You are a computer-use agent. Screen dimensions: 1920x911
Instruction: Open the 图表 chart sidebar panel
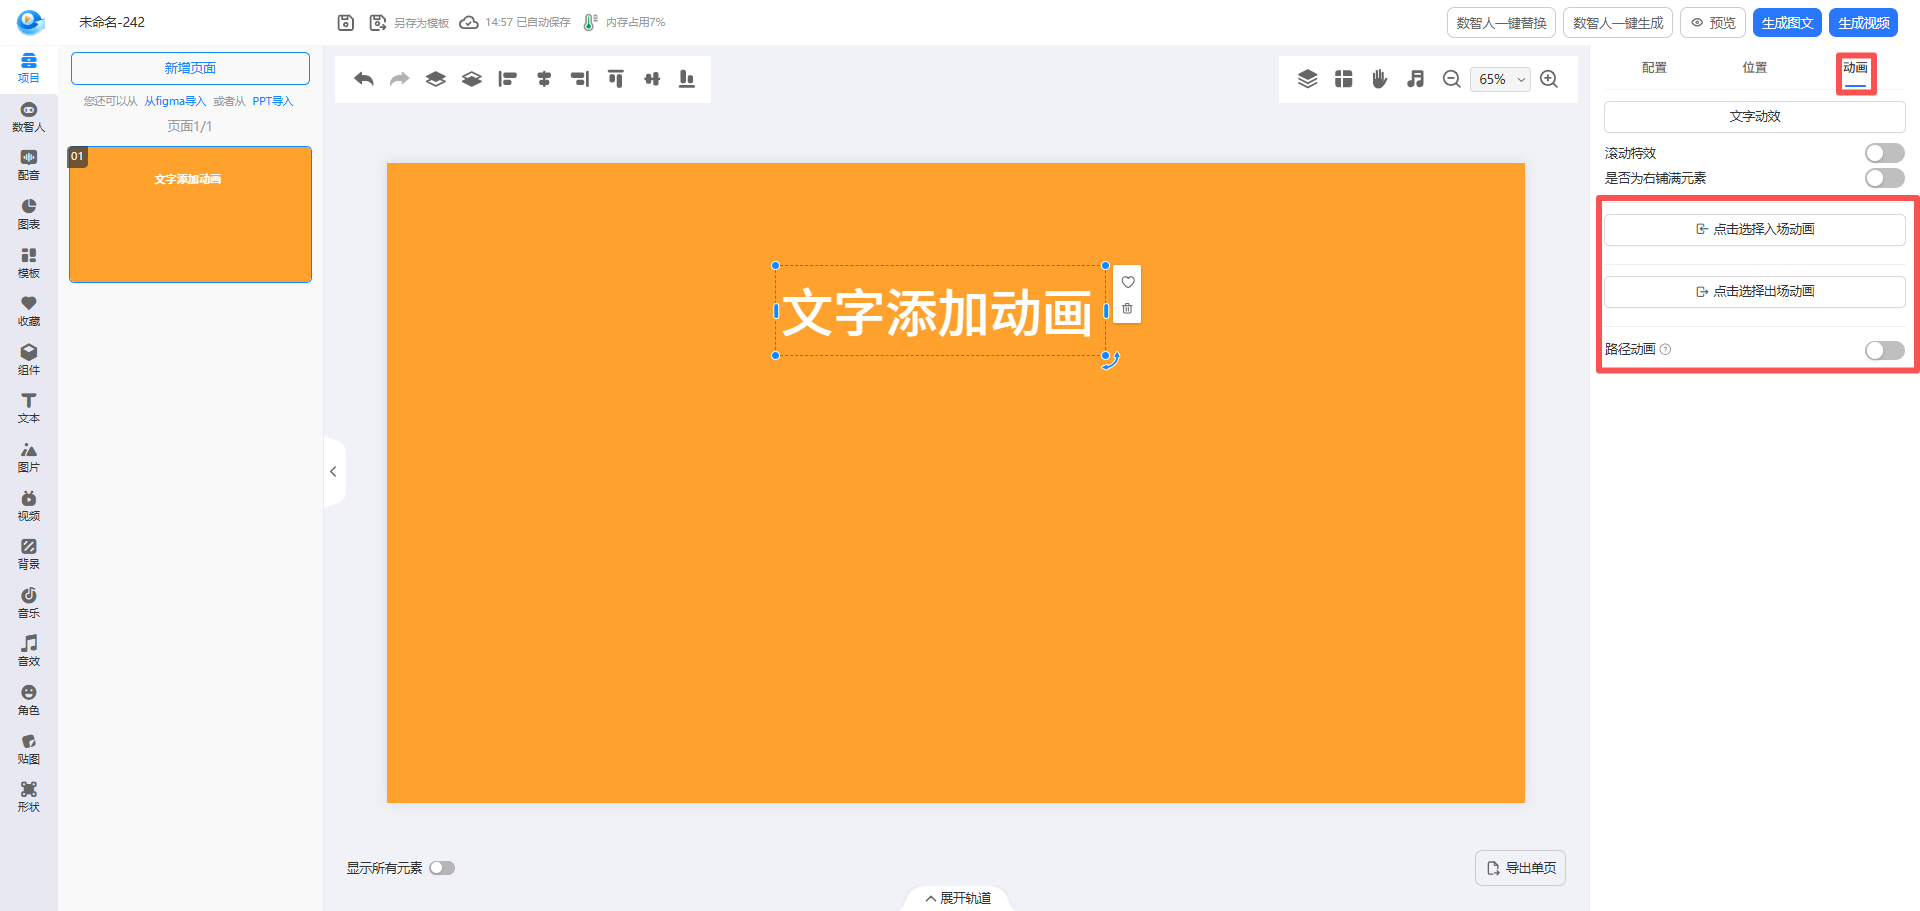(28, 214)
